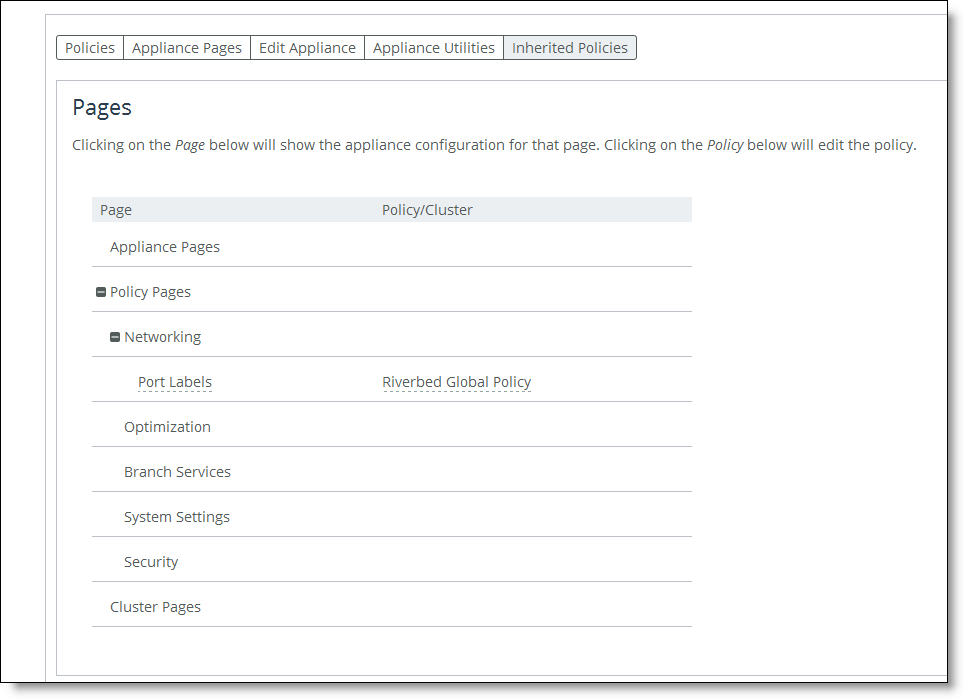Click the description text starting 'Clicking on the Page below'
Image resolution: width=964 pixels, height=699 pixels.
(494, 145)
